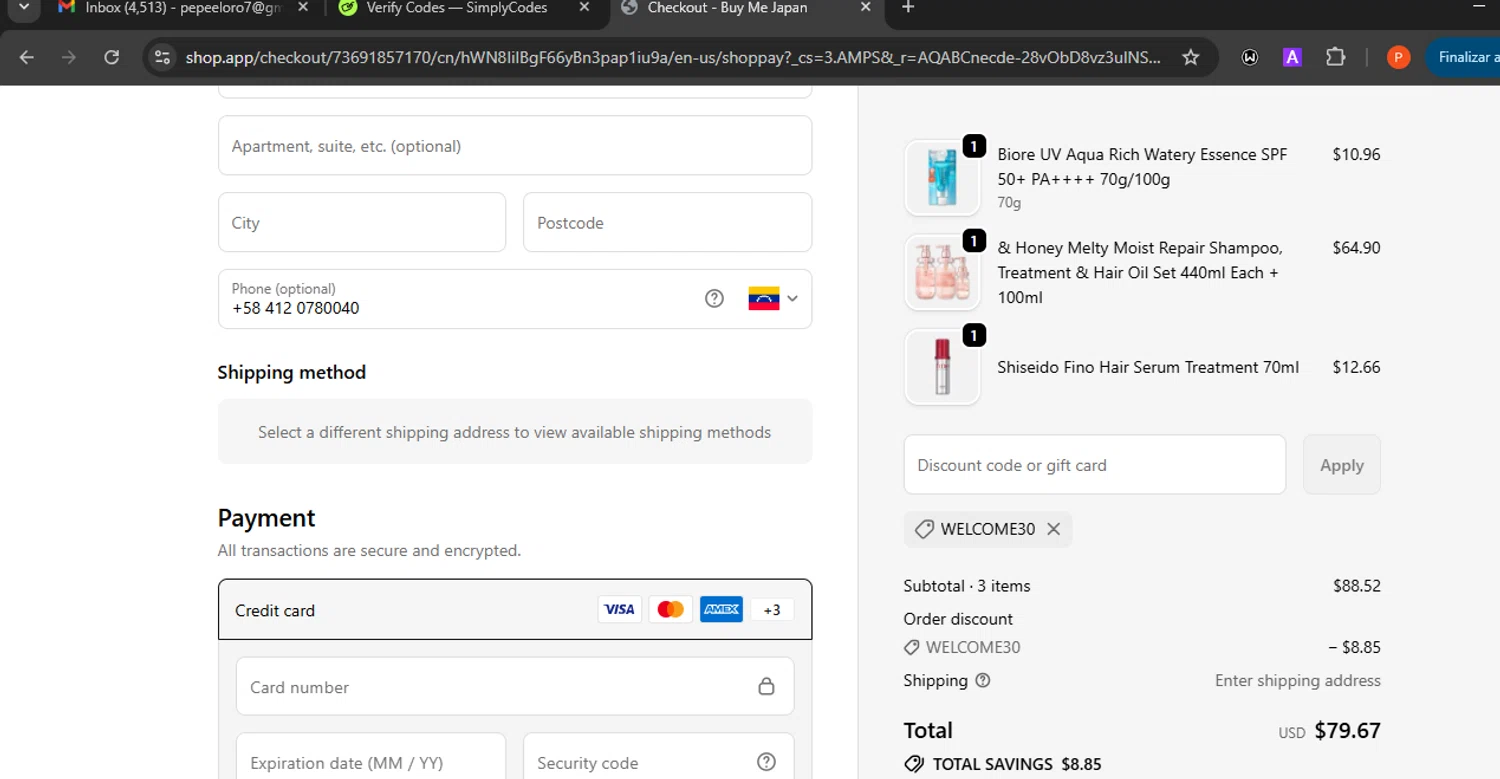Viewport: 1500px width, 779px height.
Task: Go forward to the next page
Action: pyautogui.click(x=69, y=58)
